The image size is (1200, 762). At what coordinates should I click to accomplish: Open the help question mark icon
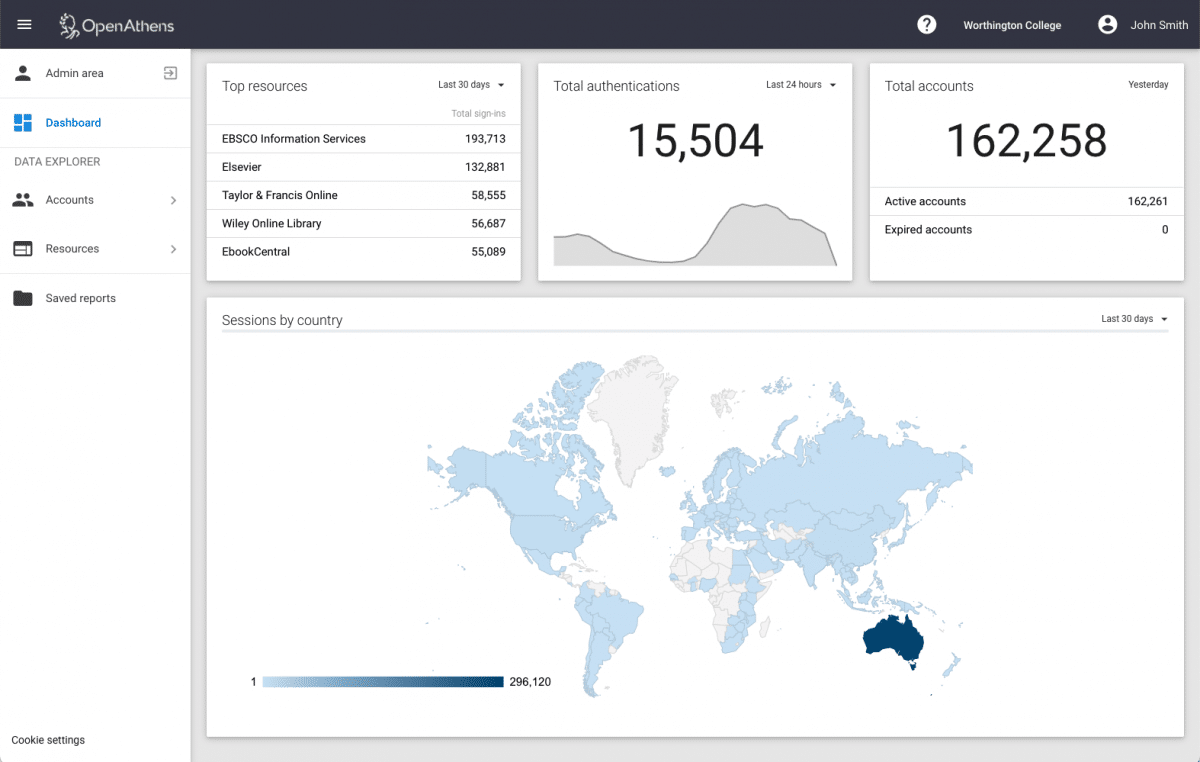(926, 24)
